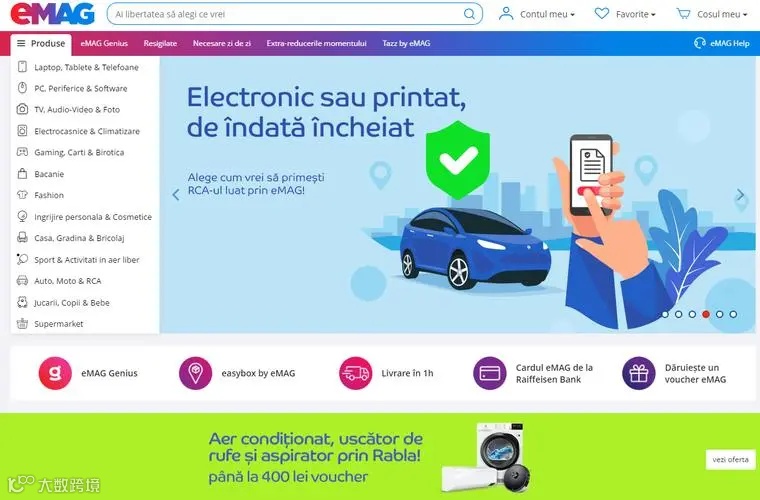Go to next banner slide arrow
The height and width of the screenshot is (500, 760).
coord(741,195)
